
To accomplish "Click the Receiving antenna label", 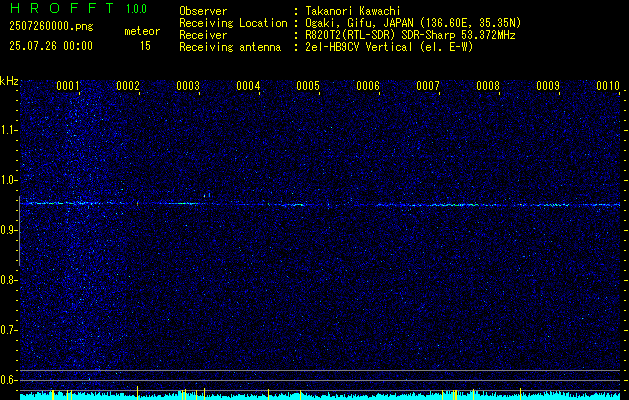I will point(230,47).
